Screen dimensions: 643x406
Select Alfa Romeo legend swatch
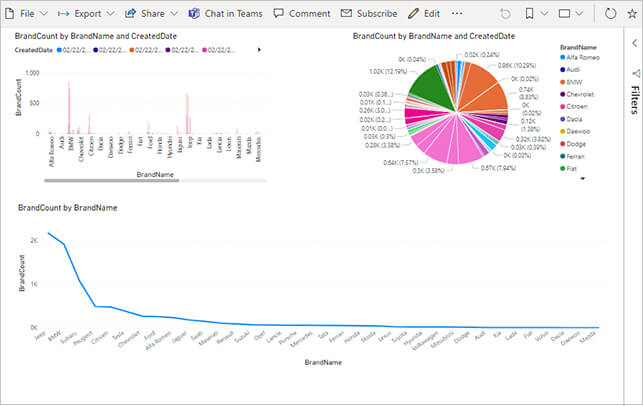pyautogui.click(x=563, y=57)
